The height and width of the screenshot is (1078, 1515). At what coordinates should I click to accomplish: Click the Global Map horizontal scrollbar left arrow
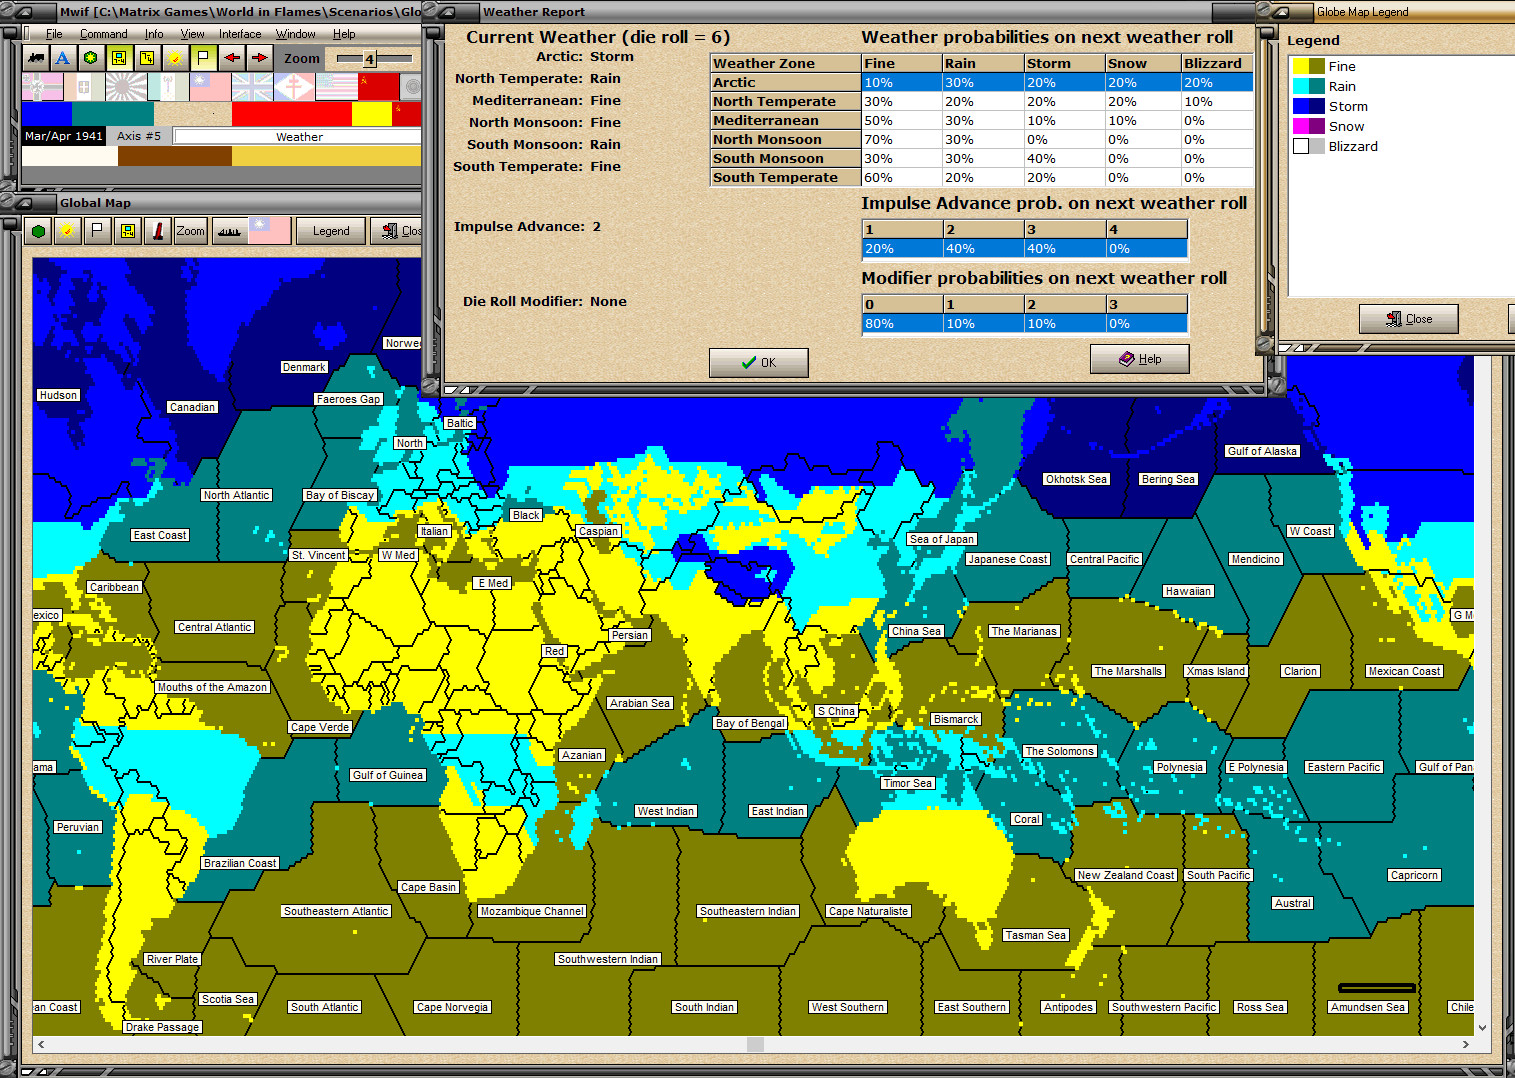tap(41, 1044)
